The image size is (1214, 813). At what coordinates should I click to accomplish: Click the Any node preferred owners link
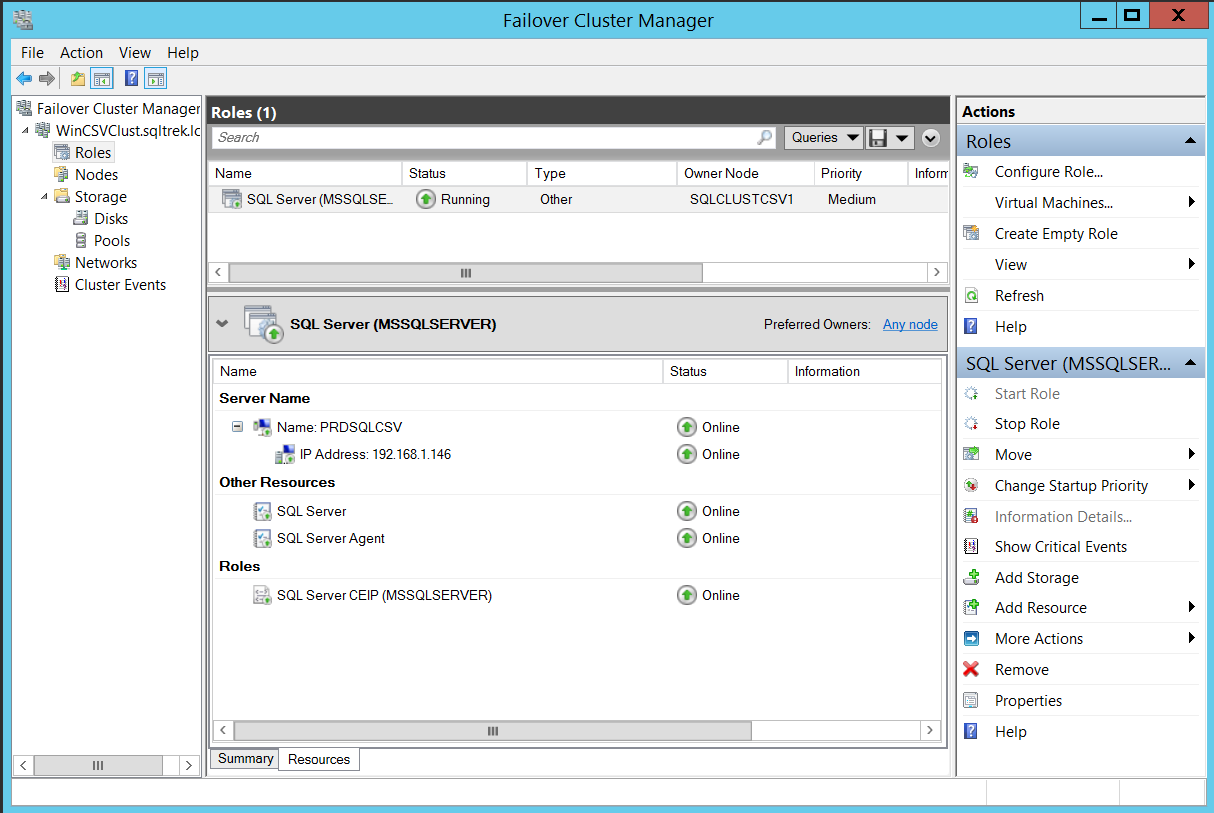(x=910, y=324)
